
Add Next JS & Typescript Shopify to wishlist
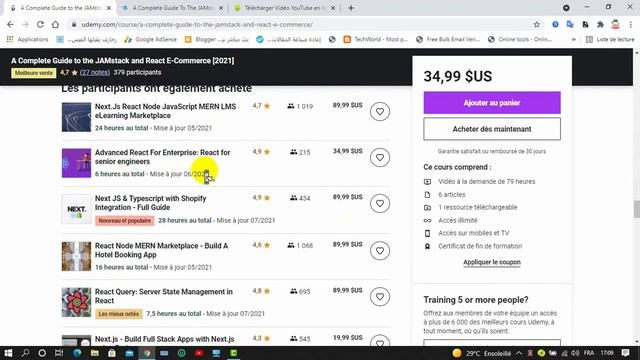pyautogui.click(x=380, y=203)
